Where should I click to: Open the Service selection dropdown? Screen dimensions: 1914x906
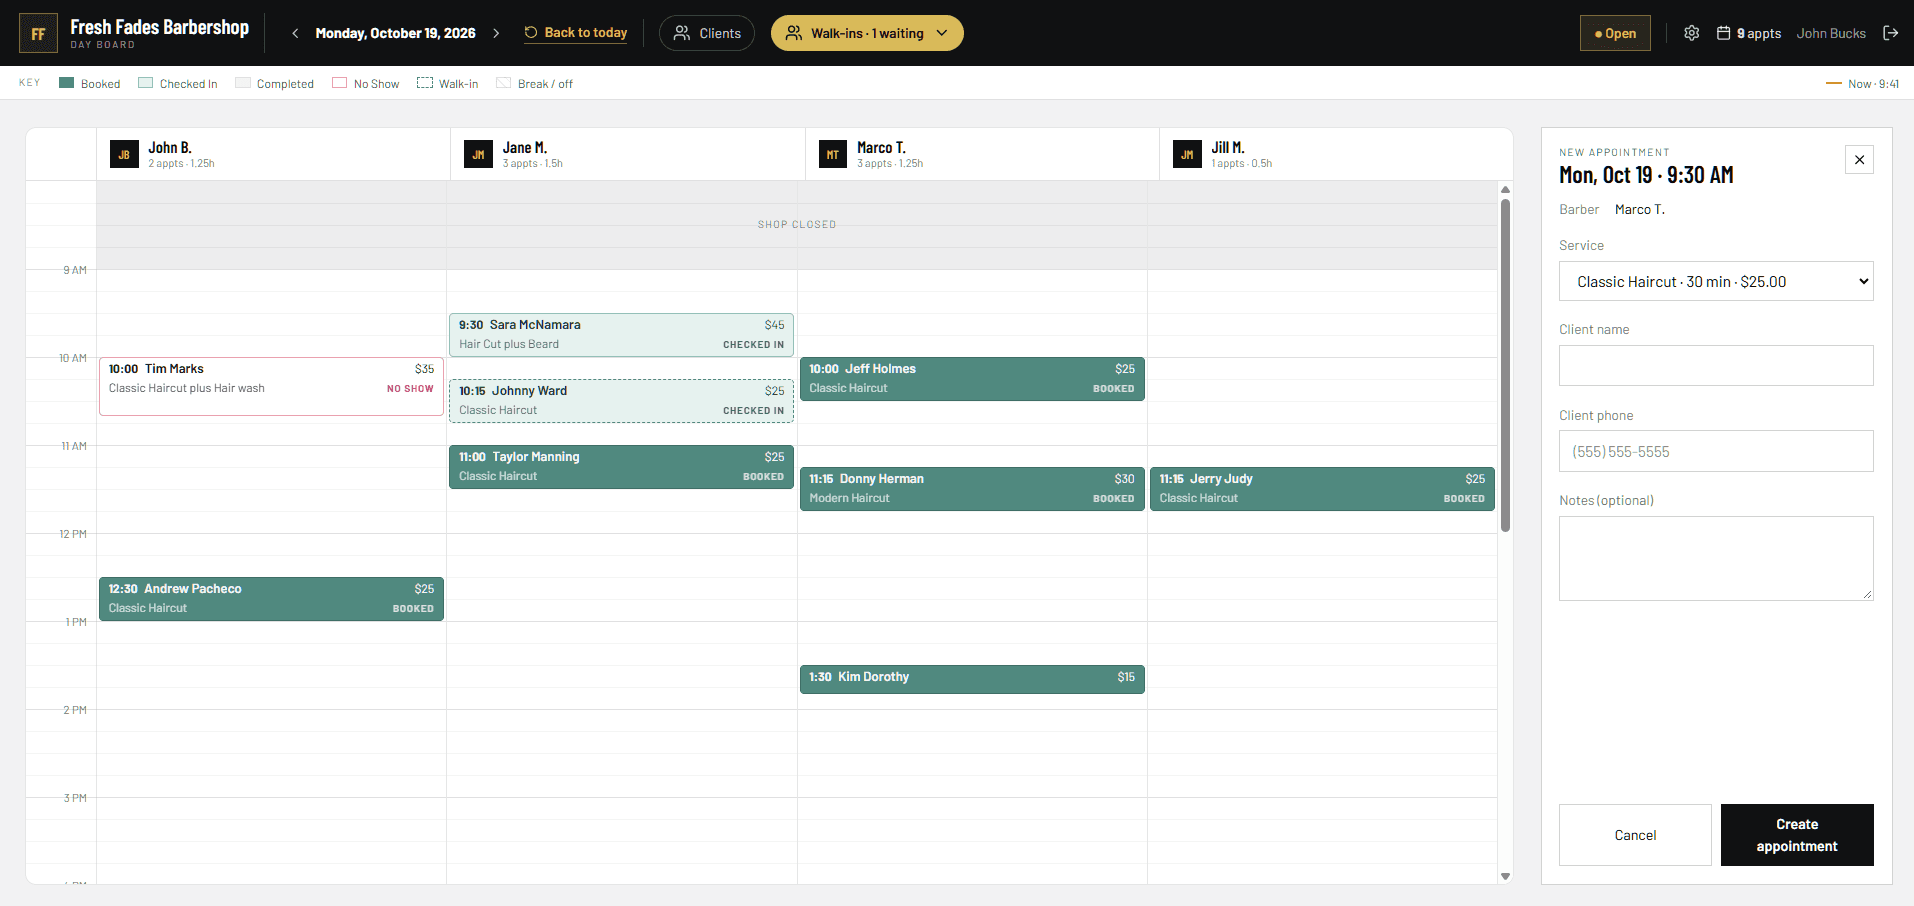(x=1716, y=281)
